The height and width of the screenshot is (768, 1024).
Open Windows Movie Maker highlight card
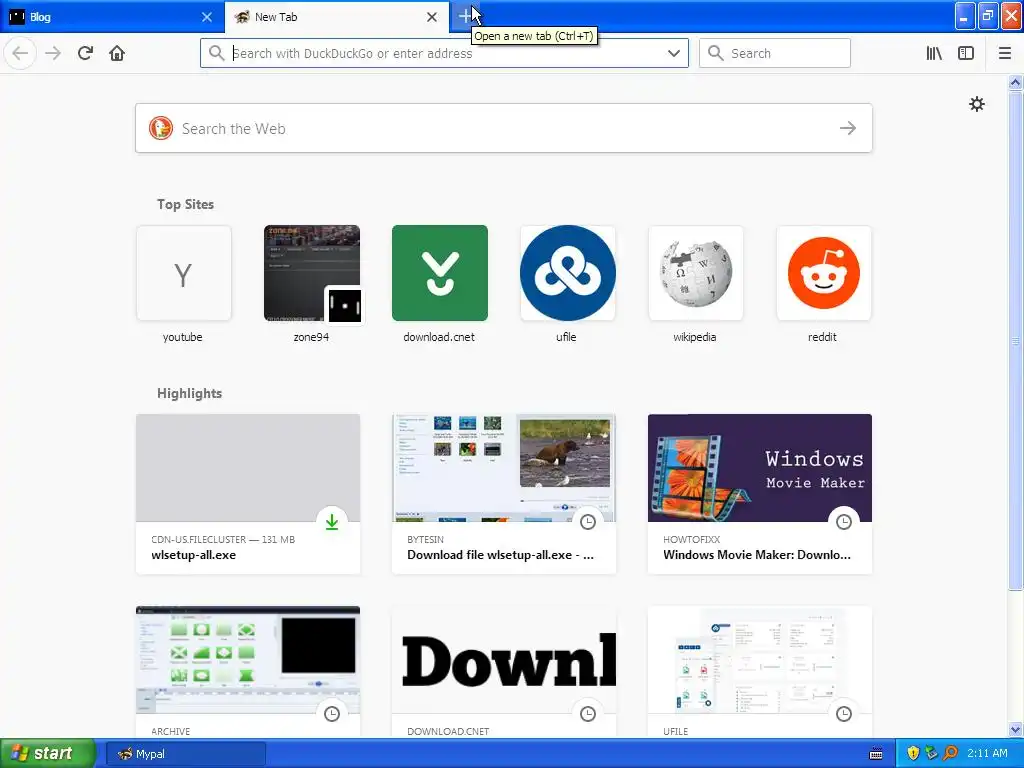pos(760,494)
